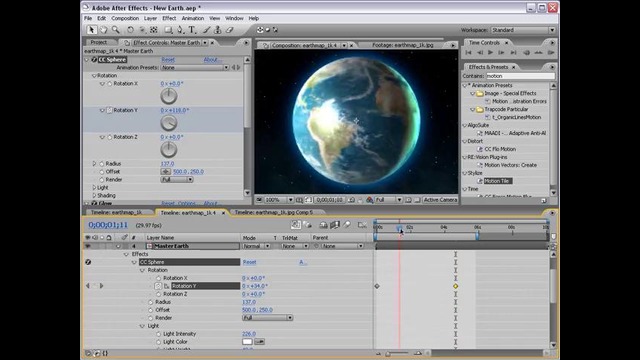Toggle CC Sphere effect switch in timeline
This screenshot has height=360, width=640.
coord(88,262)
